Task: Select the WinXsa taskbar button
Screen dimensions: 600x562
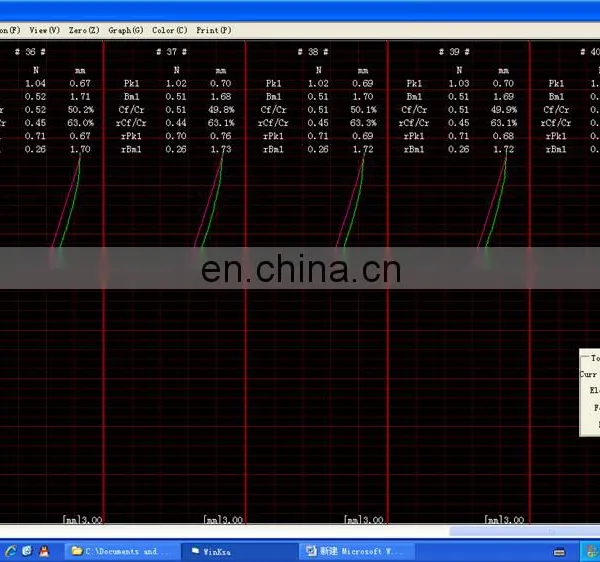Action: click(239, 551)
